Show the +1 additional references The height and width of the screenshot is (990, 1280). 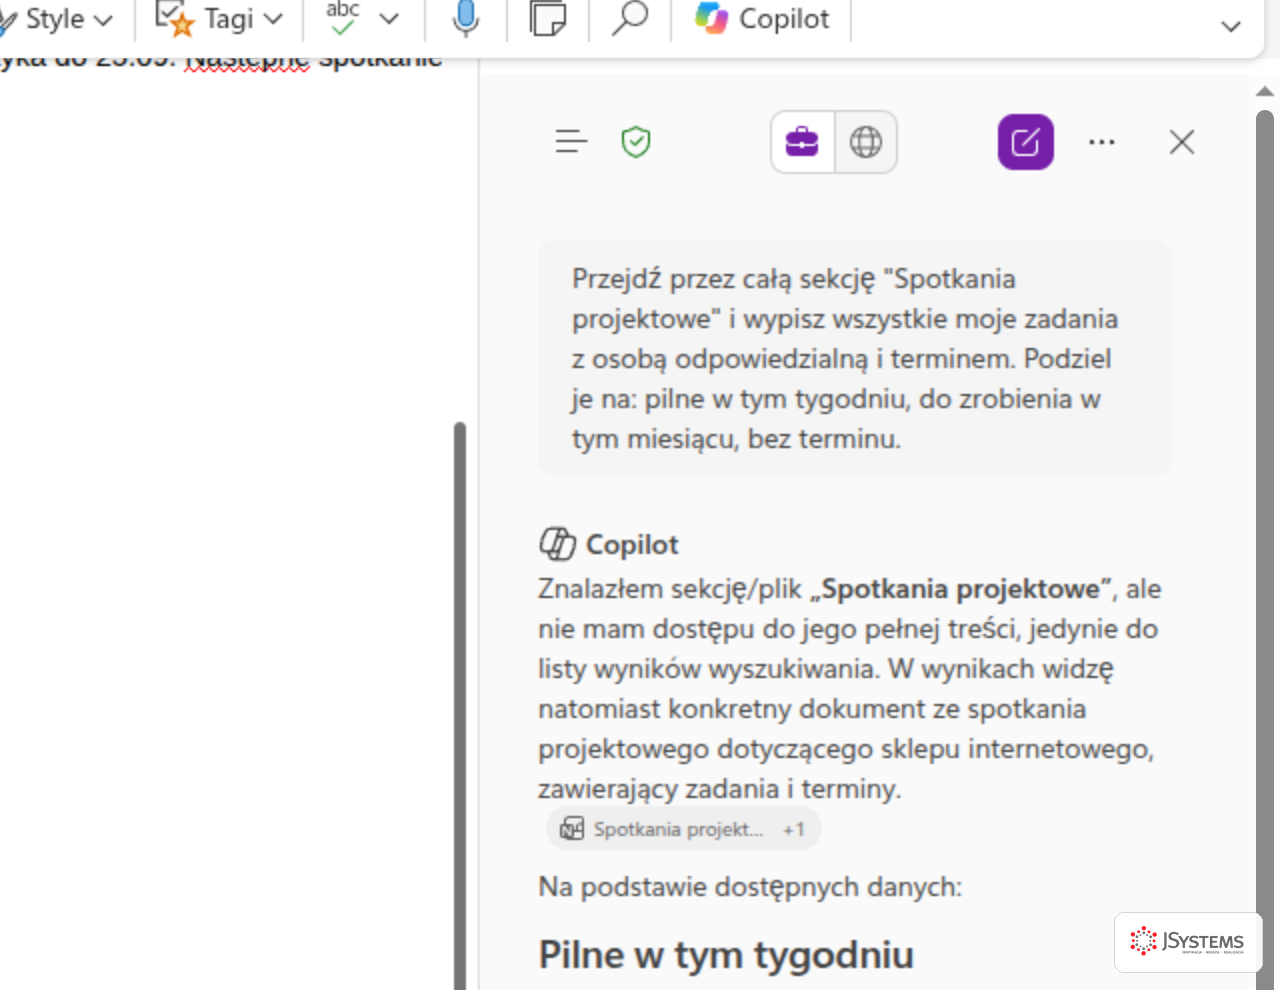794,829
